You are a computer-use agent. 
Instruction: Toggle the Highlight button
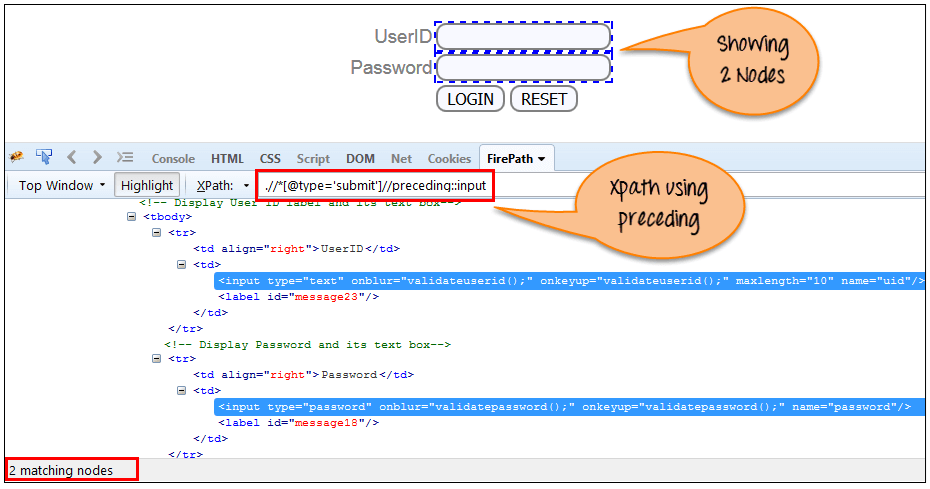point(146,185)
